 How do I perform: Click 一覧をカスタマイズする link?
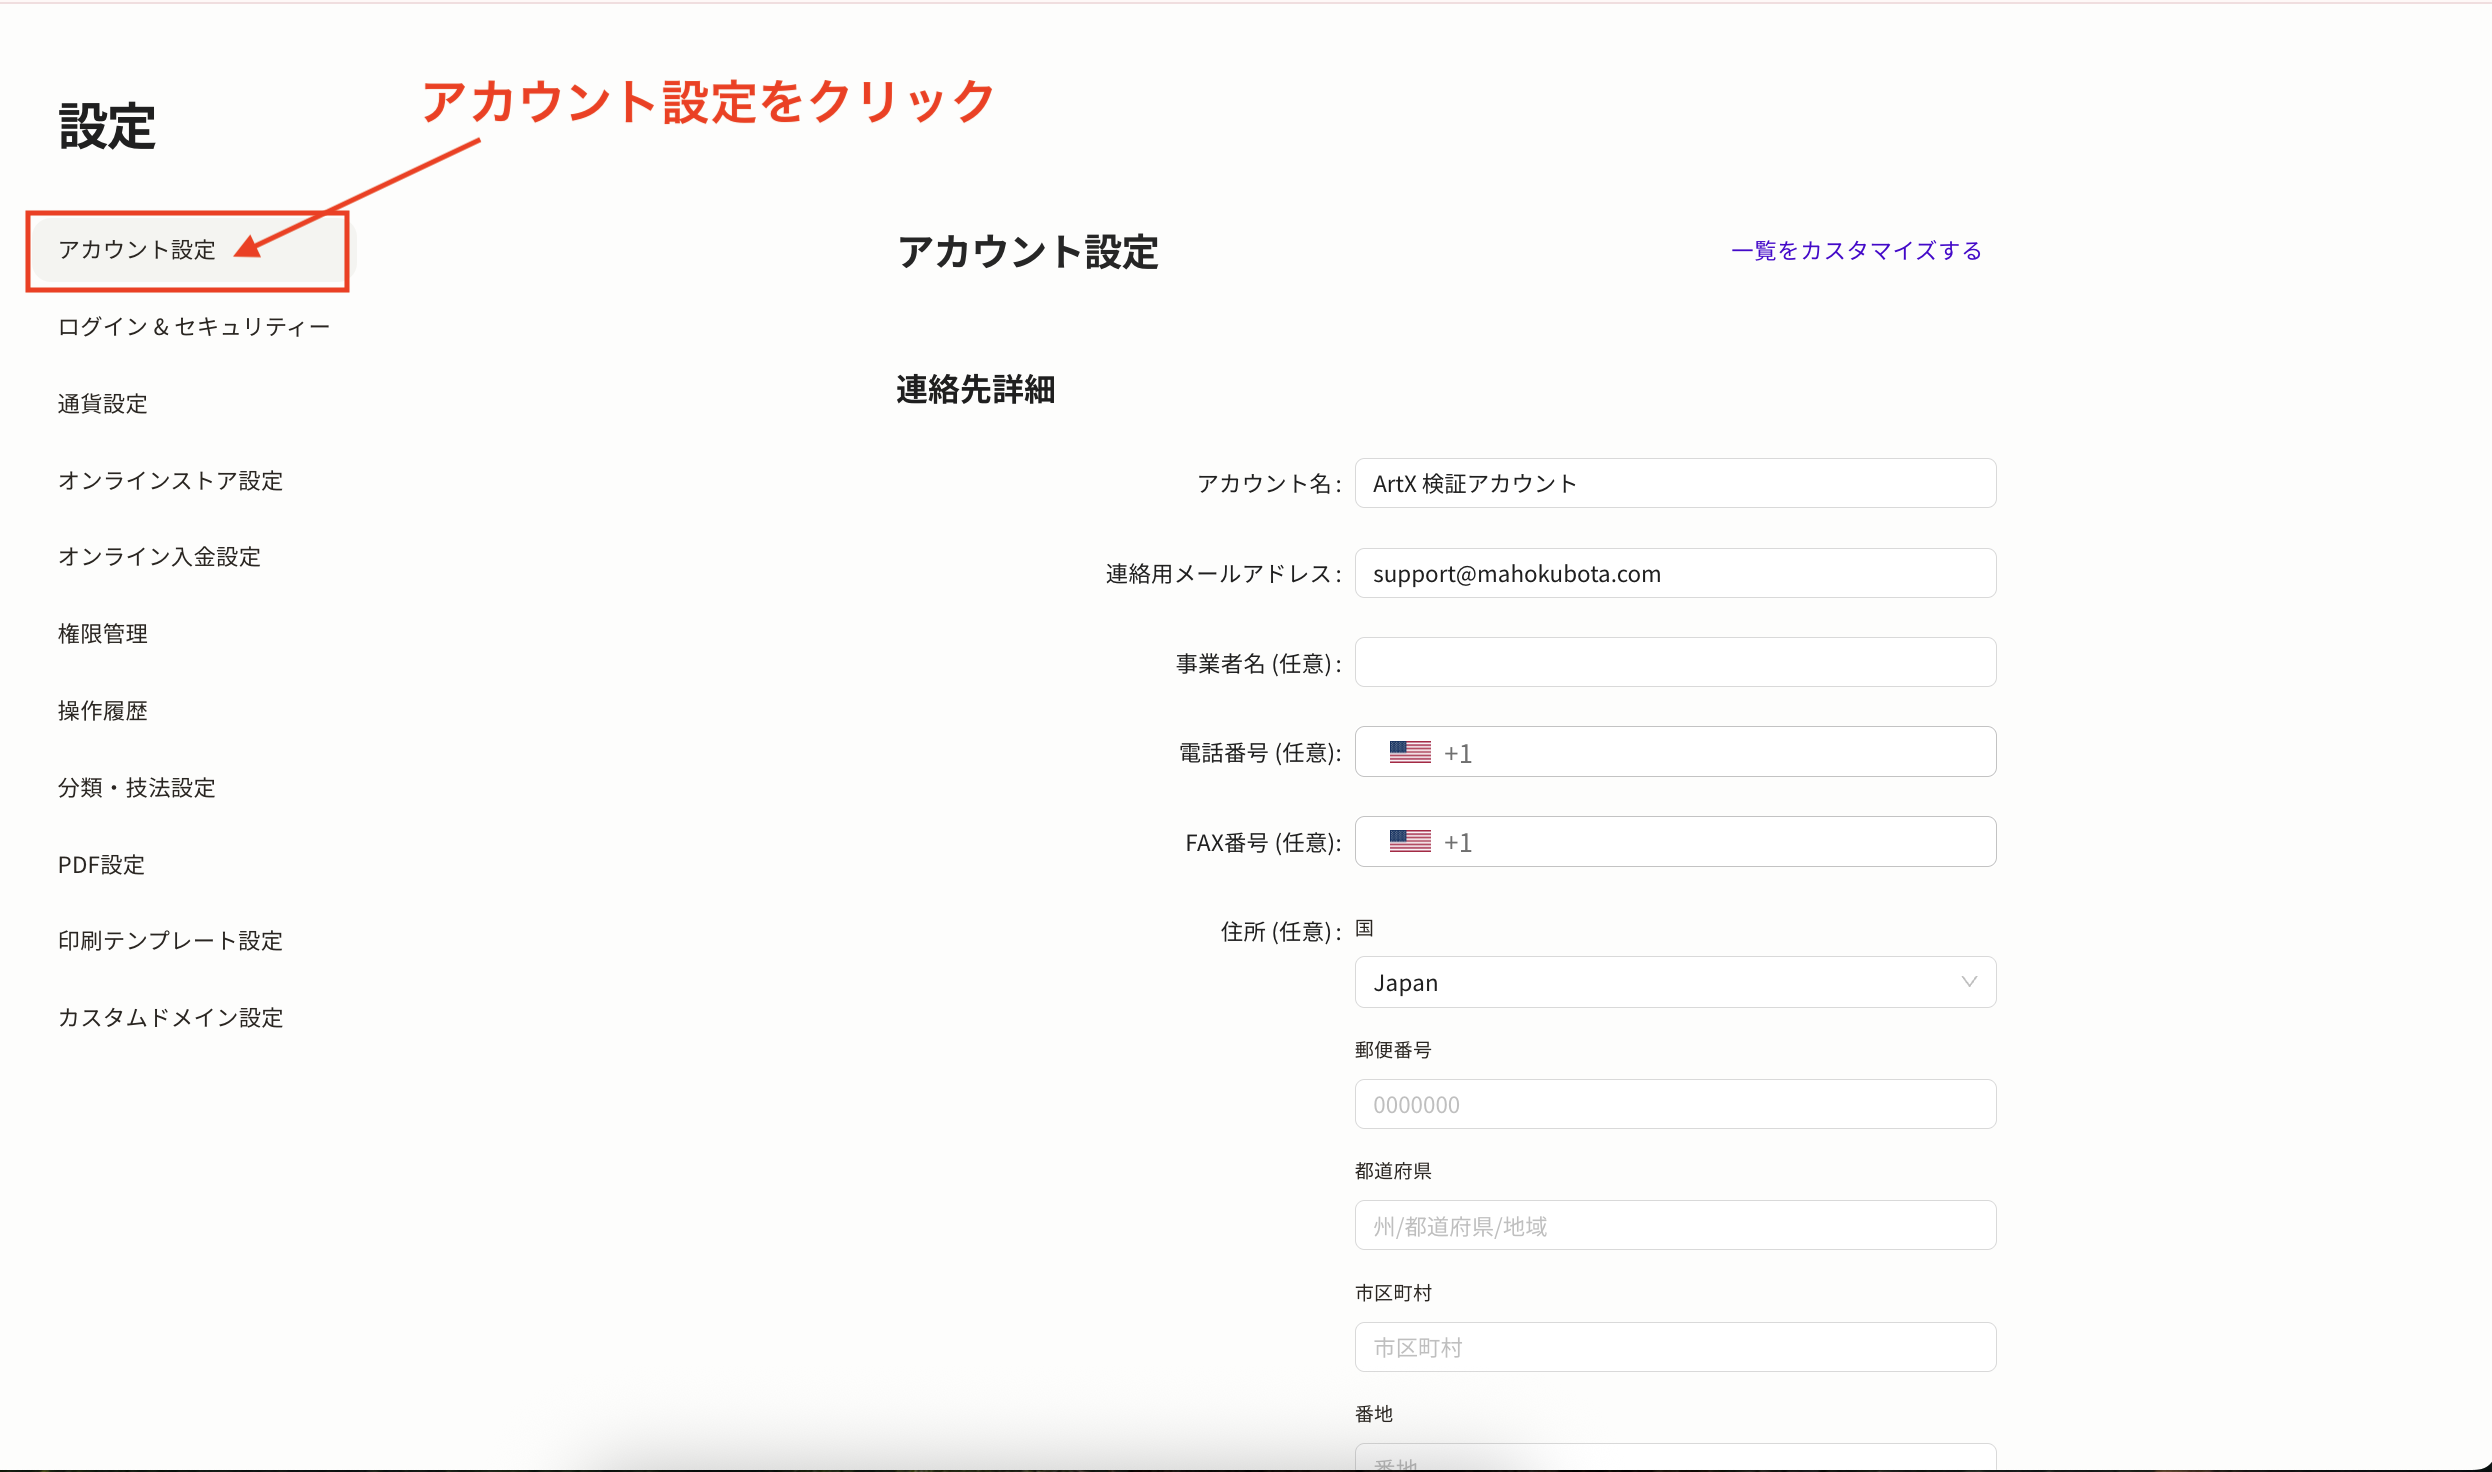pyautogui.click(x=1856, y=251)
